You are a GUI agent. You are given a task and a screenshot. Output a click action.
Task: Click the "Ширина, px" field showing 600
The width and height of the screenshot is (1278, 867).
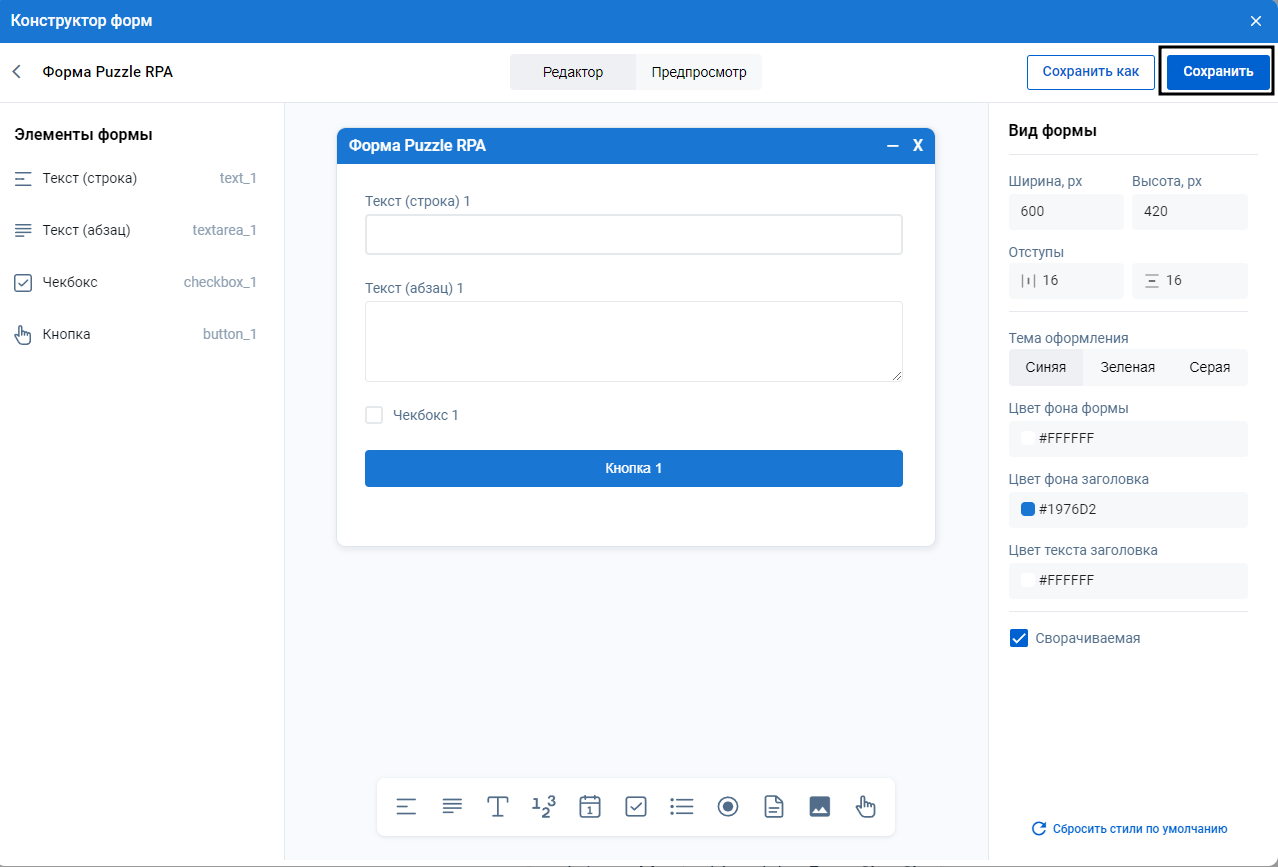[x=1067, y=211]
